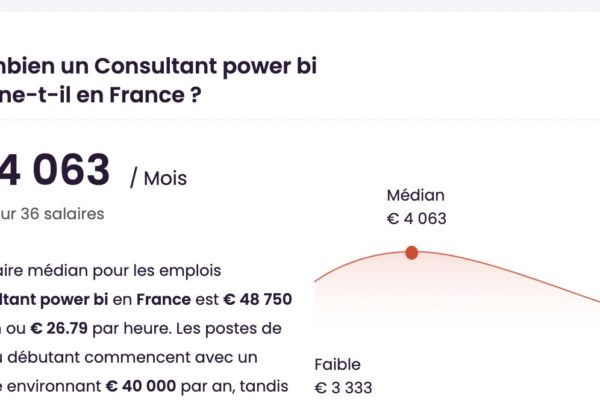Click the "Médian" chart label
Image resolution: width=600 pixels, height=400 pixels.
(x=416, y=195)
